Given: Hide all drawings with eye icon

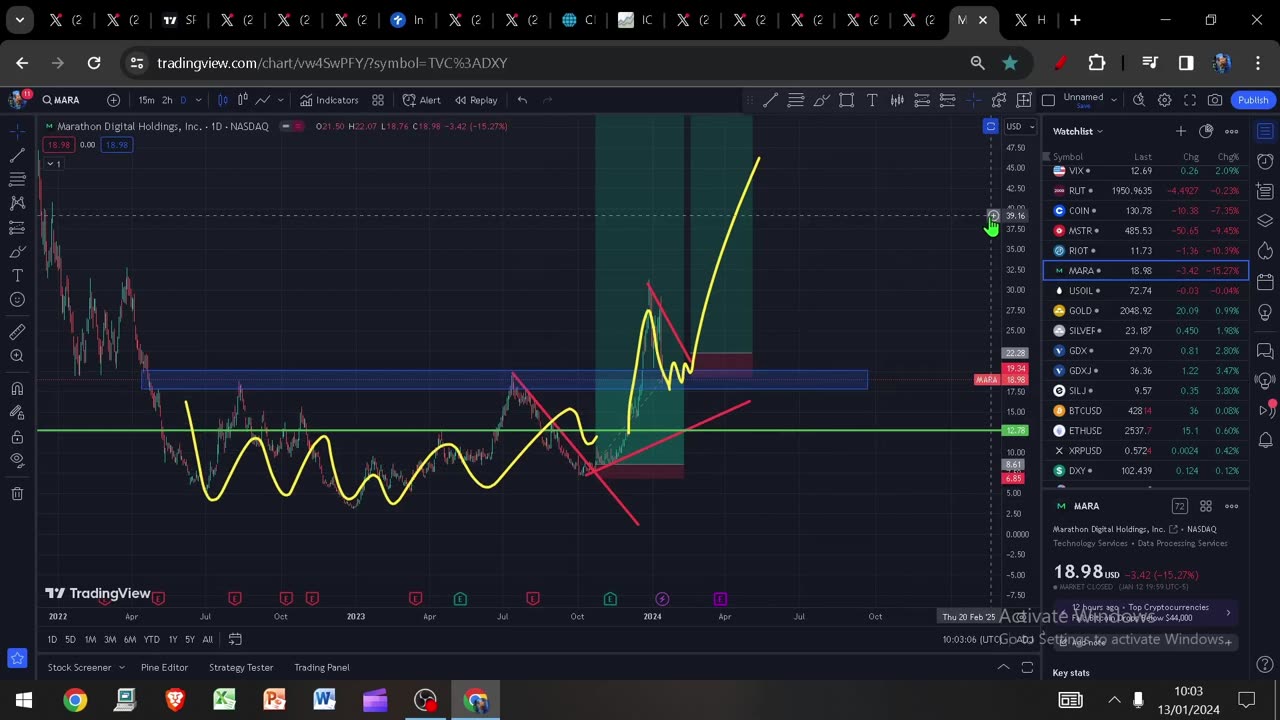Looking at the screenshot, I should pyautogui.click(x=17, y=461).
